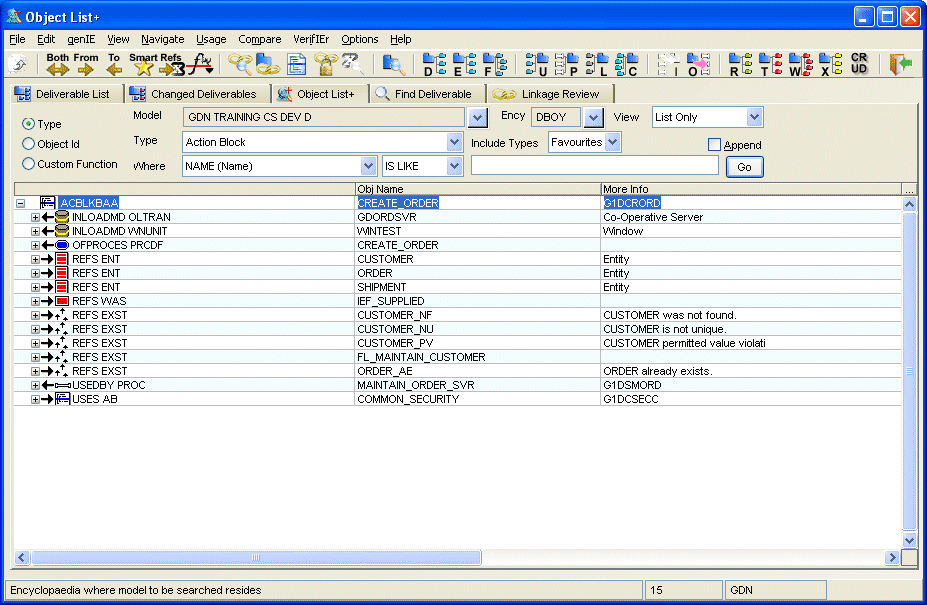Select the Object Id radio button

click(x=28, y=144)
